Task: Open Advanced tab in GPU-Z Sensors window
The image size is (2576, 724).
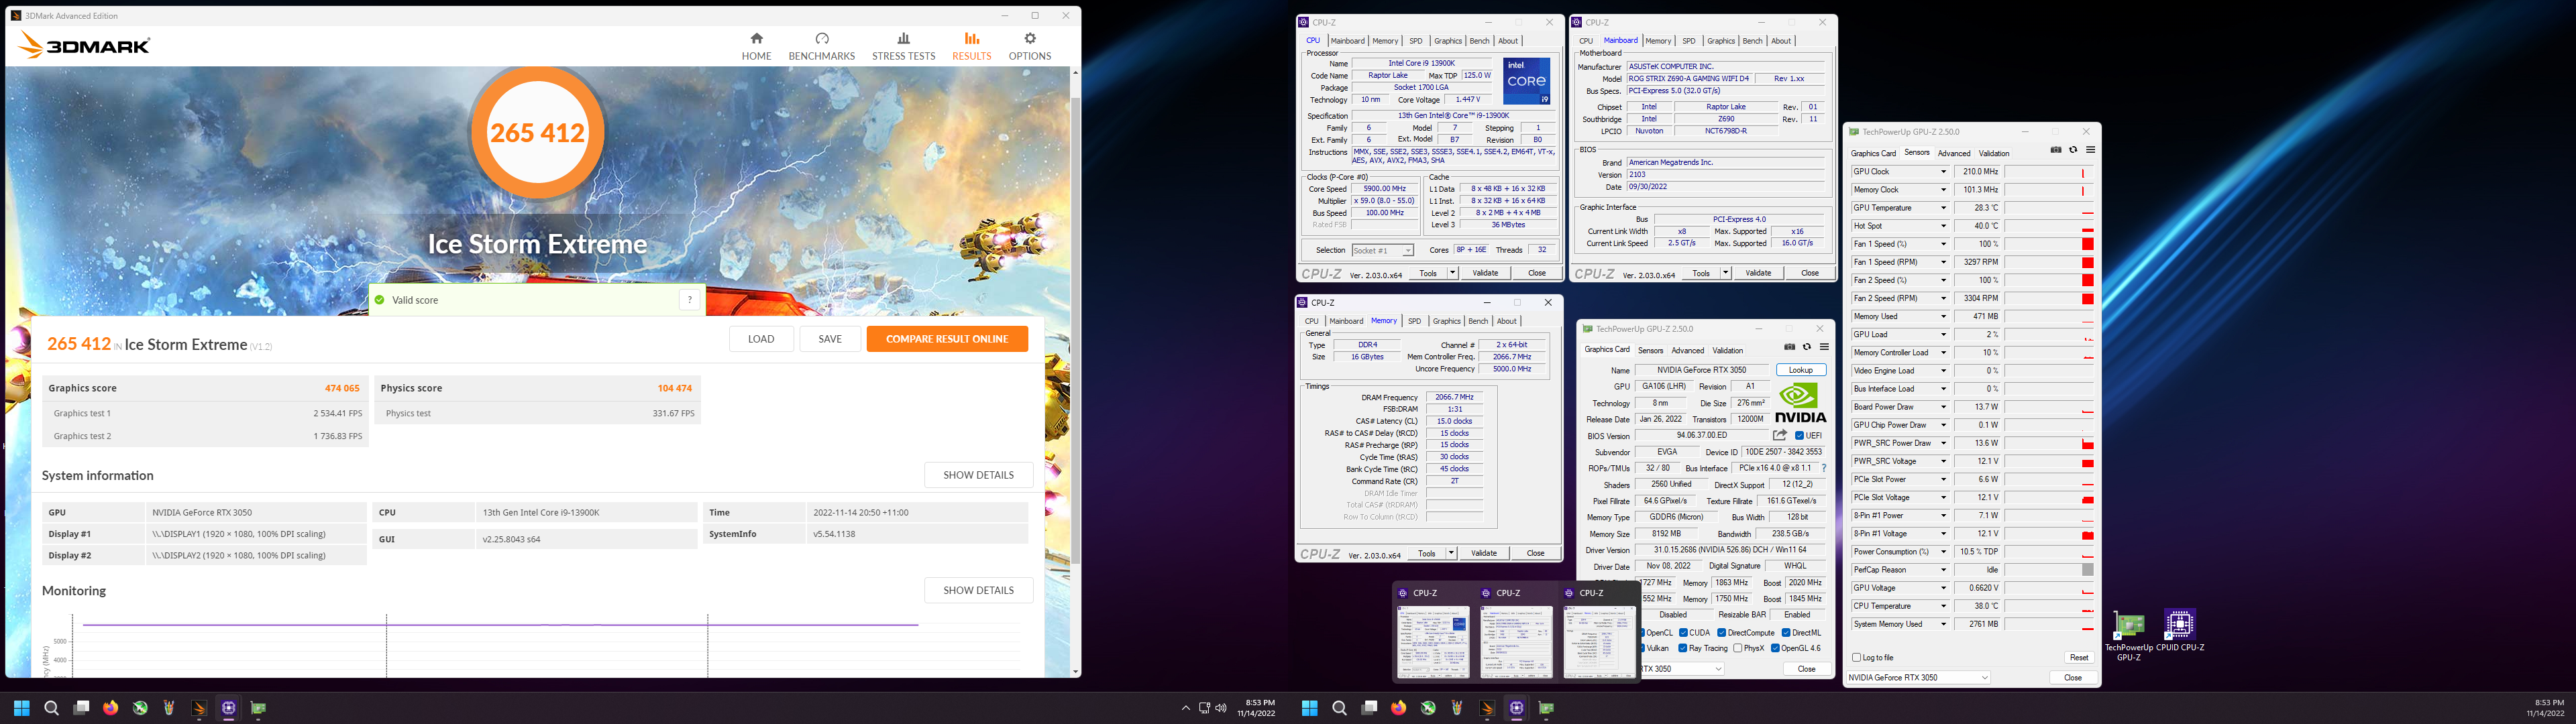Action: point(1953,153)
